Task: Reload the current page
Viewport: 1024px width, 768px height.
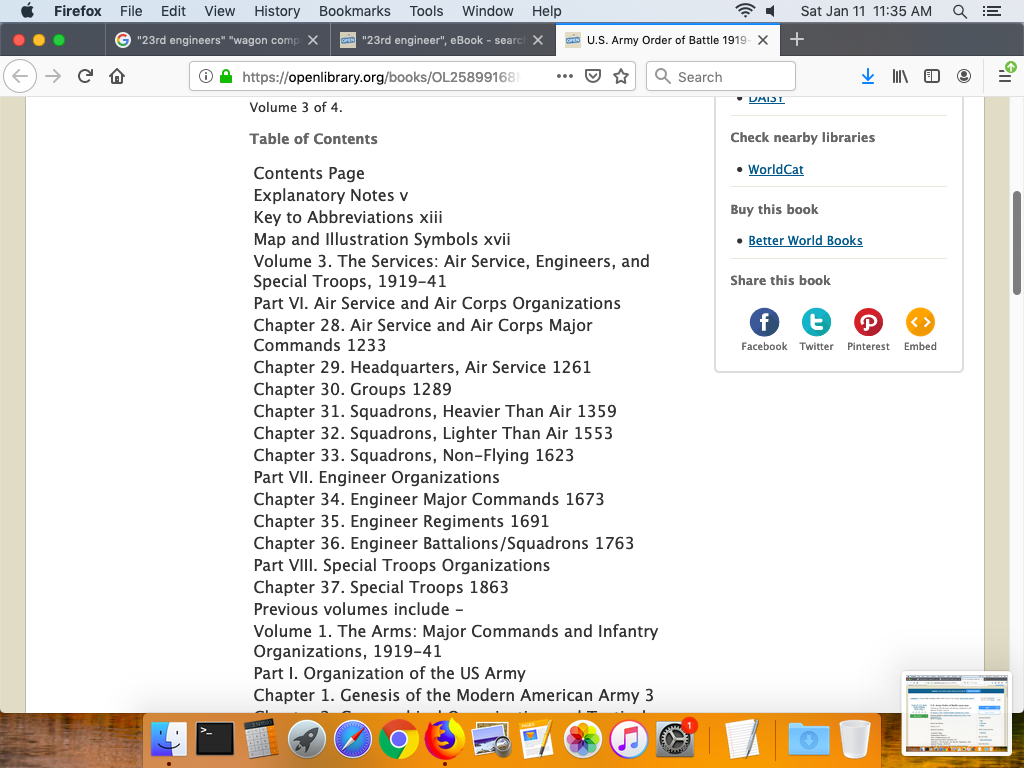Action: [x=85, y=76]
